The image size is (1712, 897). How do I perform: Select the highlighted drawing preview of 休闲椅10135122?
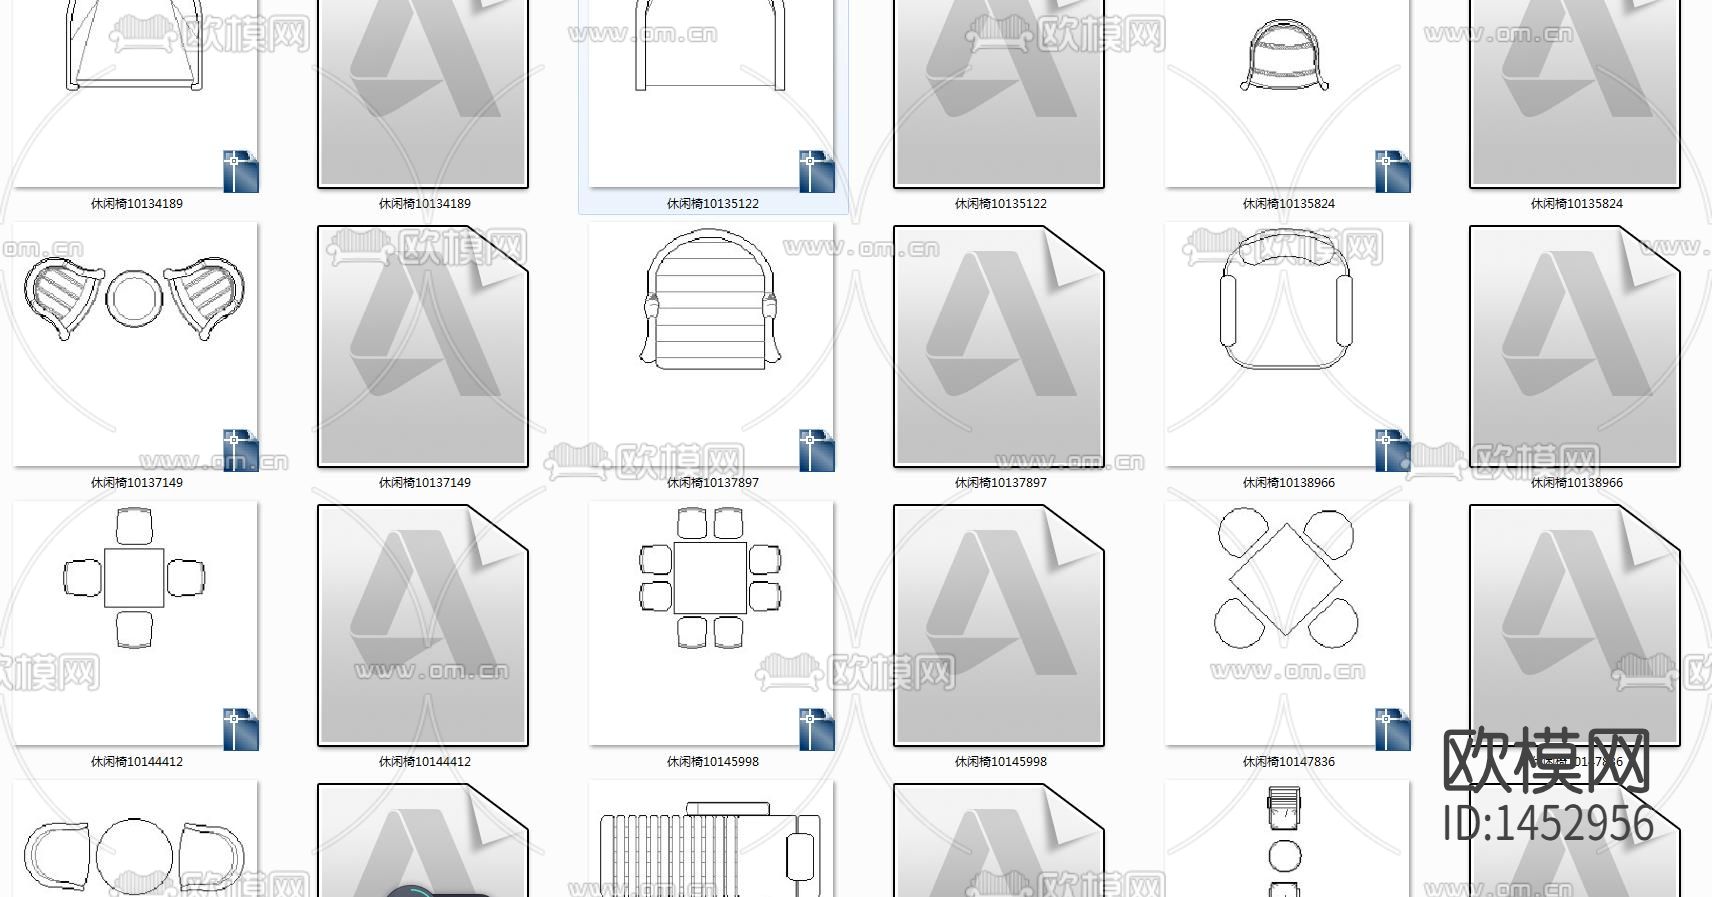712,94
